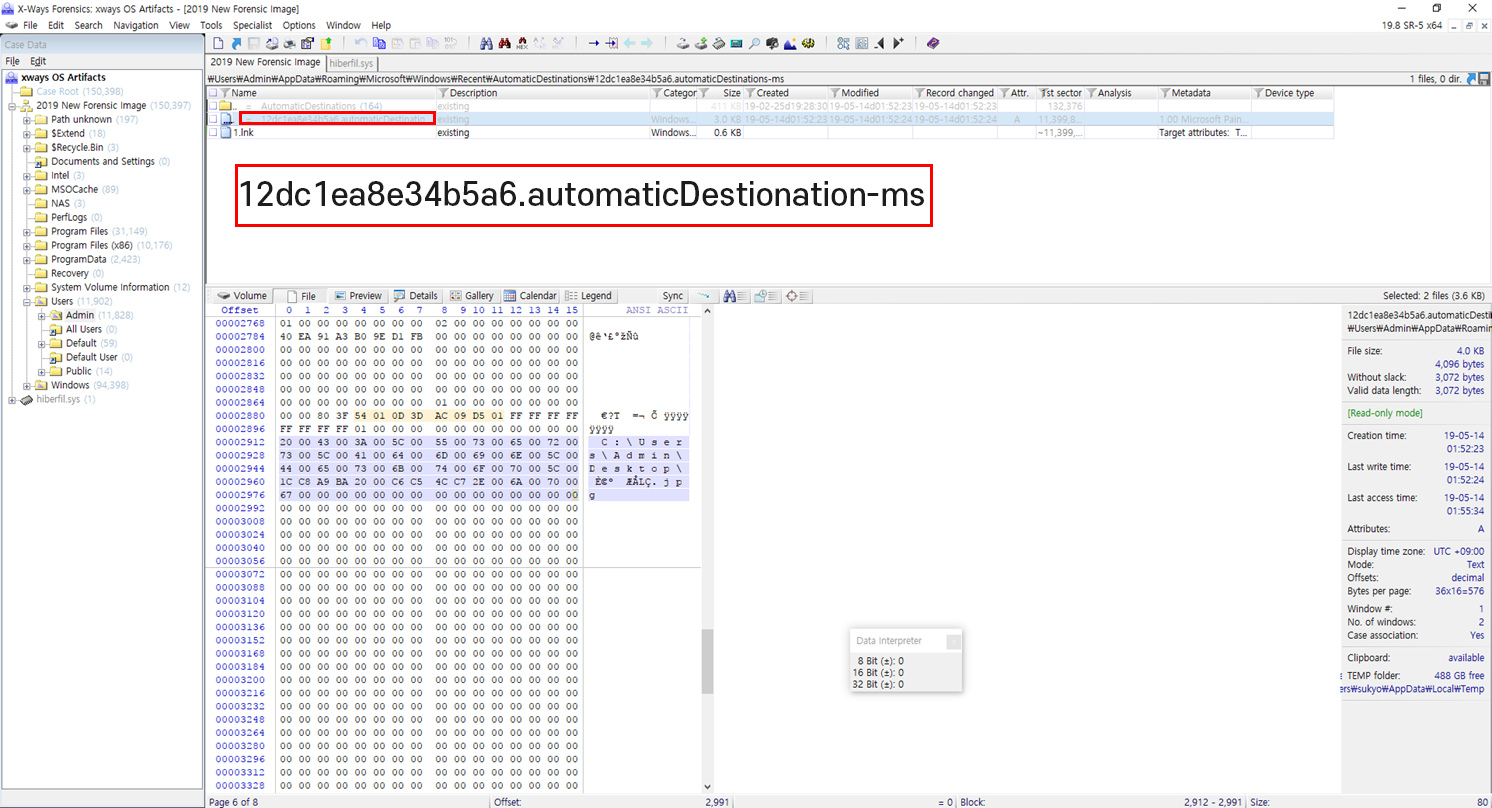1492x808 pixels.
Task: Click the purple Help book icon
Action: [x=932, y=43]
